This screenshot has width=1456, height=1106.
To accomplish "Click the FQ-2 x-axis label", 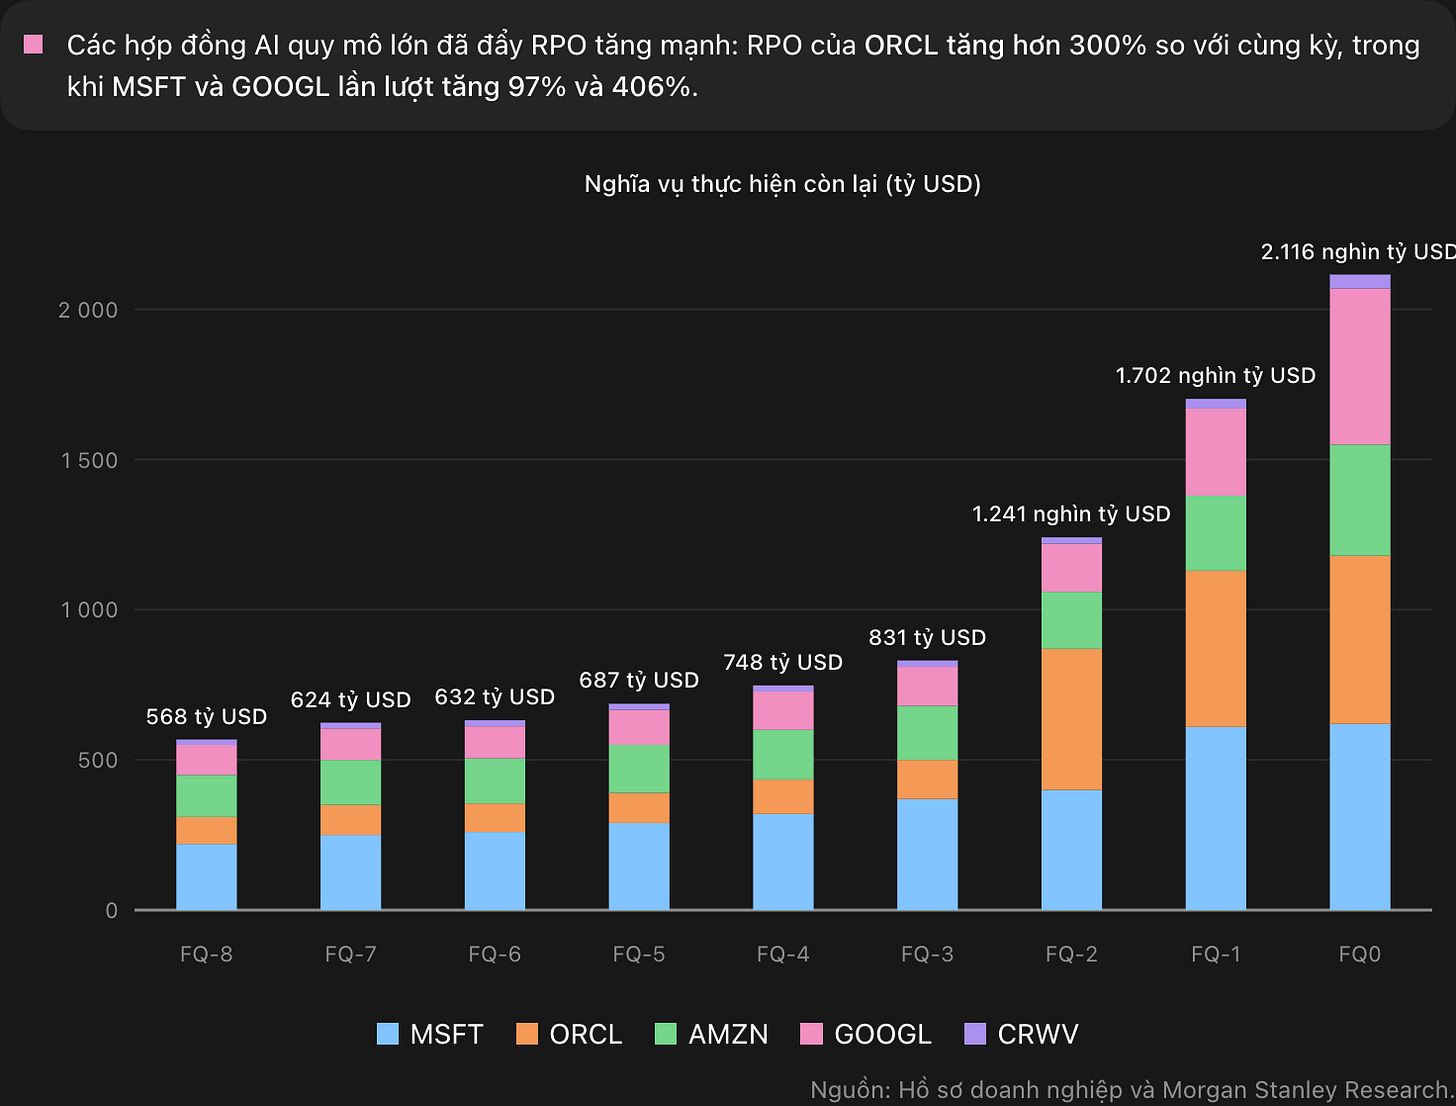I will click(1071, 954).
